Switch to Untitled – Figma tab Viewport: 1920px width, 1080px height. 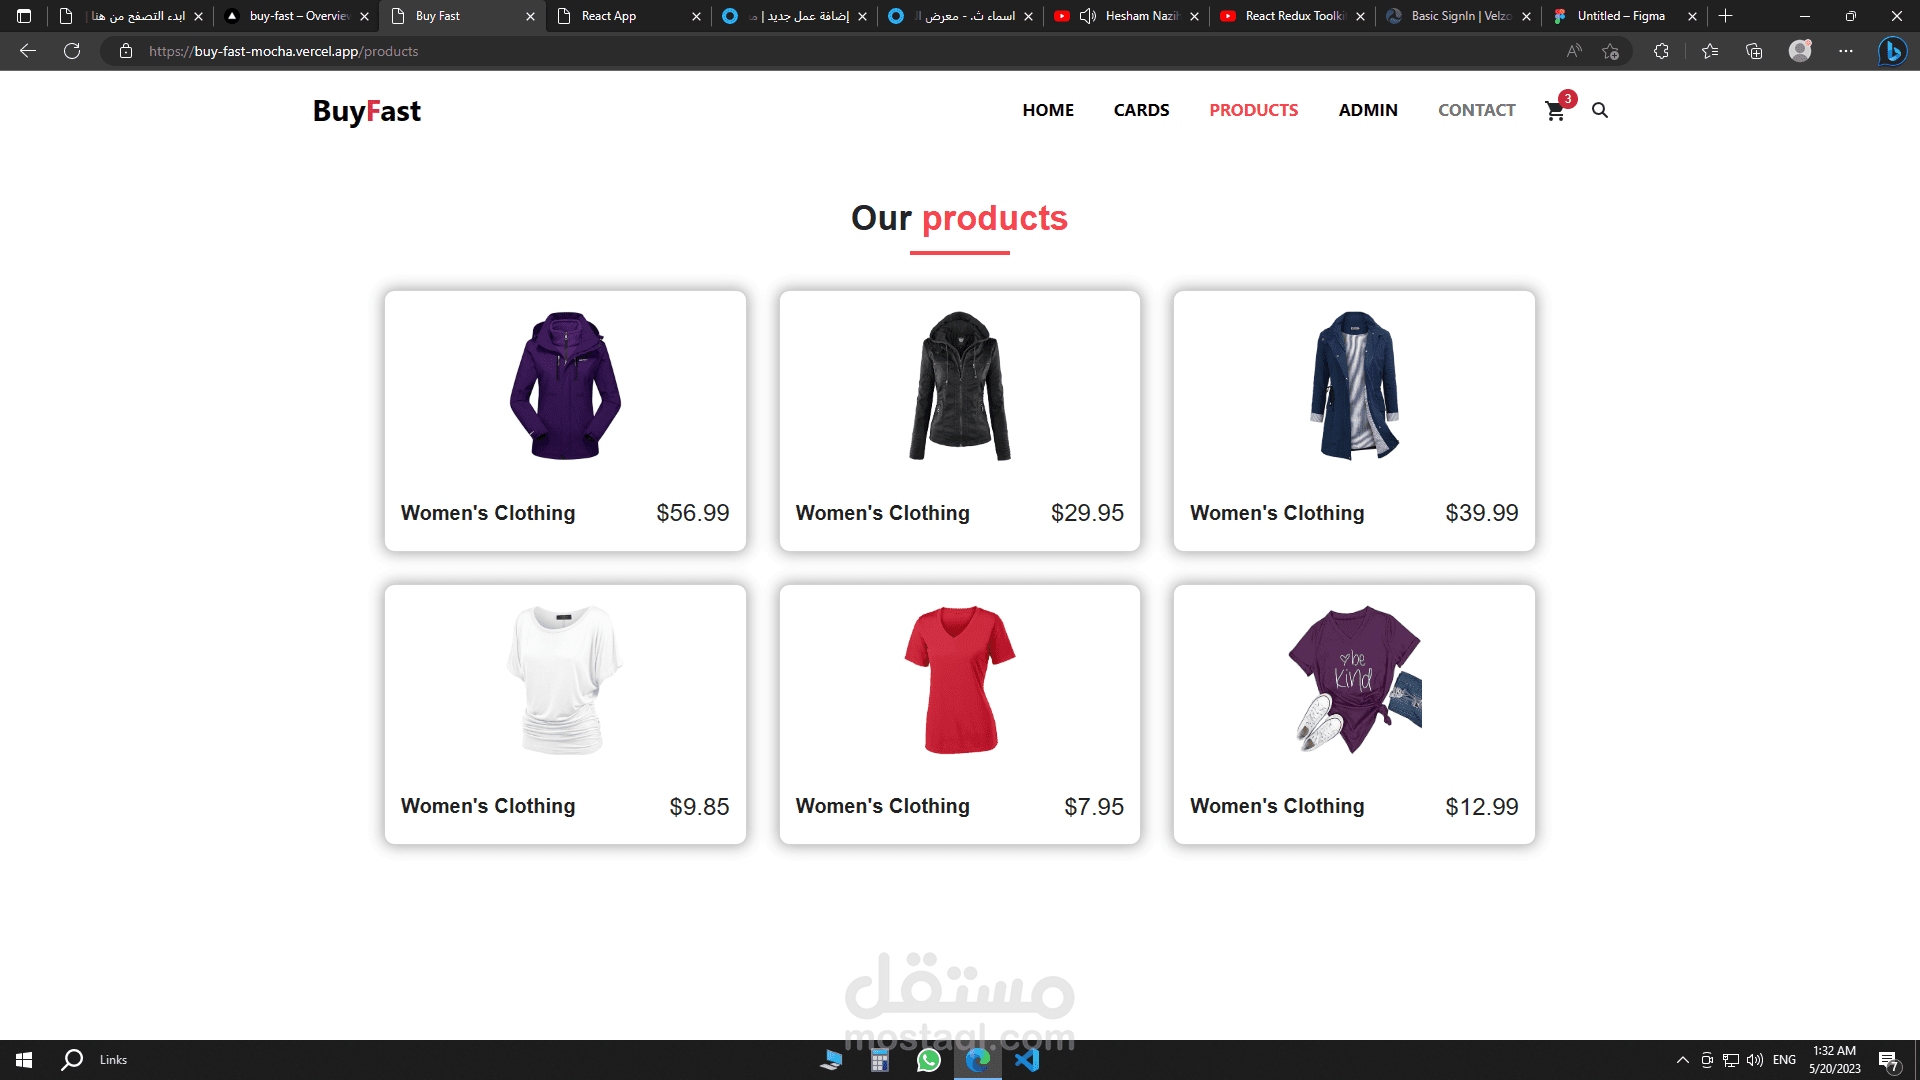[x=1620, y=16]
